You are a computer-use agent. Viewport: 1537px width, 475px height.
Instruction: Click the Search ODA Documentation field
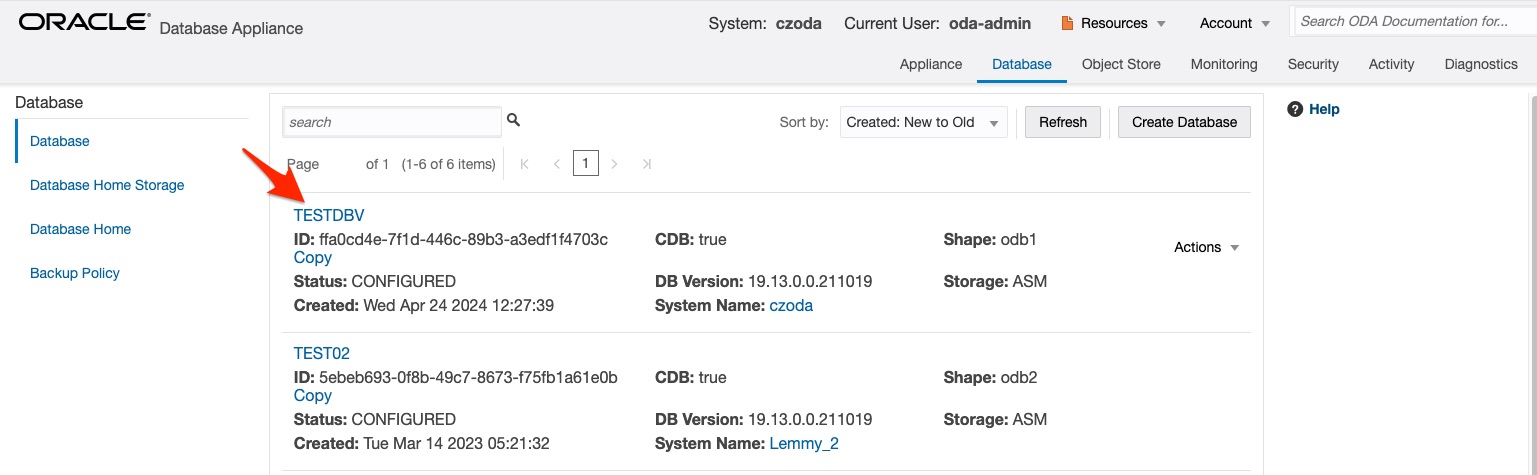click(x=1414, y=21)
